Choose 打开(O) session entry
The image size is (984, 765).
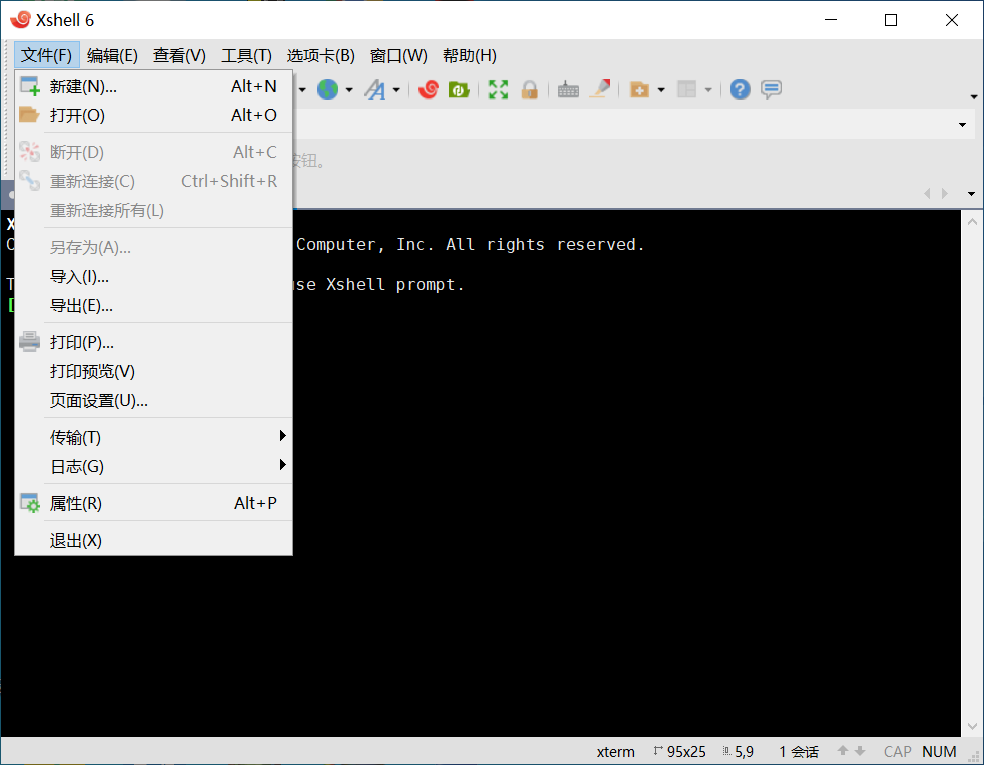click(153, 115)
